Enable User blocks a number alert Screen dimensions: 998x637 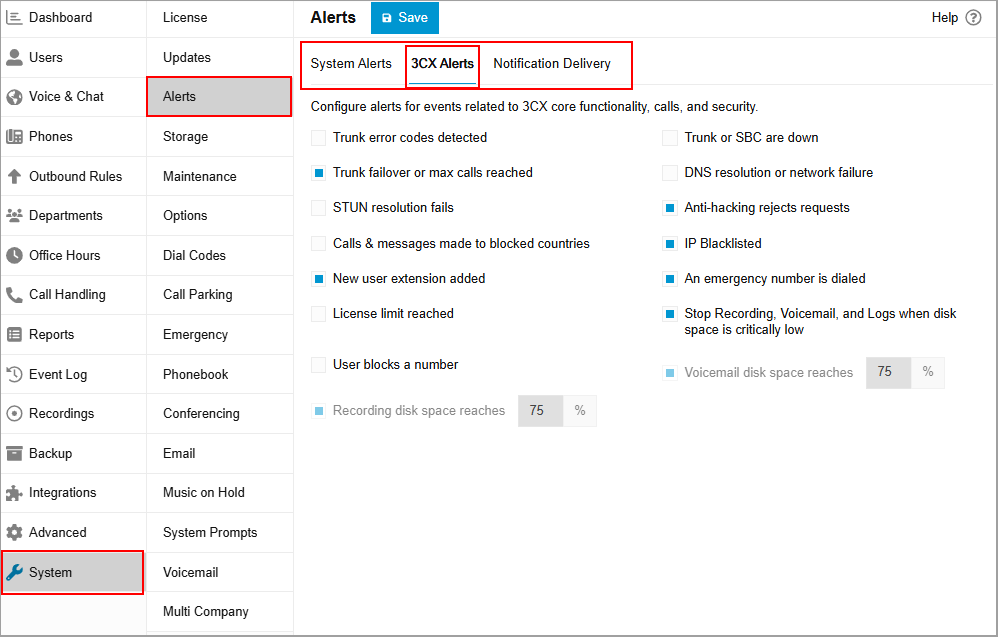[318, 365]
